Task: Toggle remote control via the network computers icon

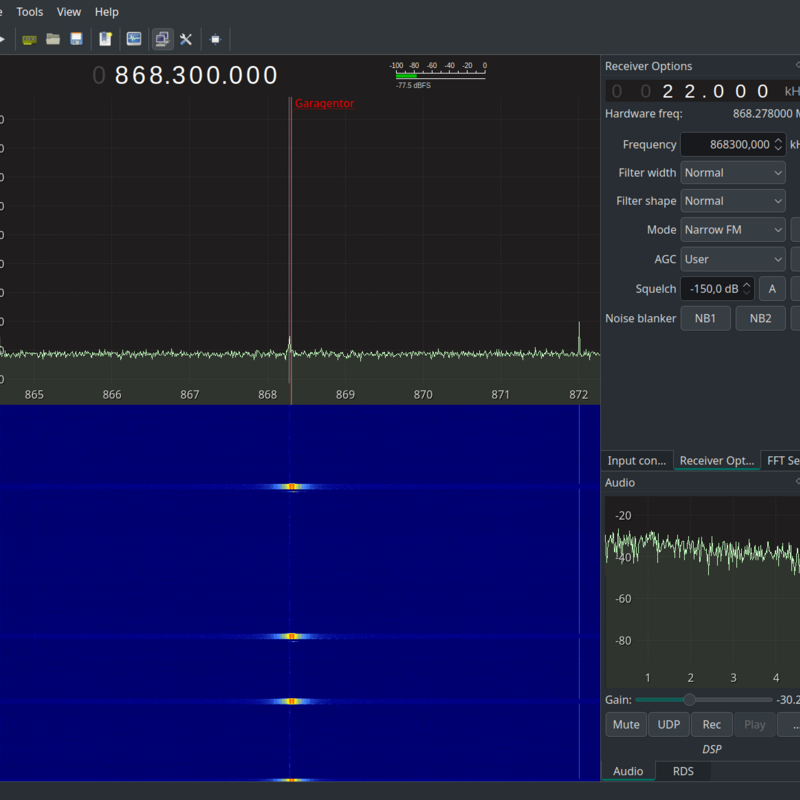Action: point(162,39)
